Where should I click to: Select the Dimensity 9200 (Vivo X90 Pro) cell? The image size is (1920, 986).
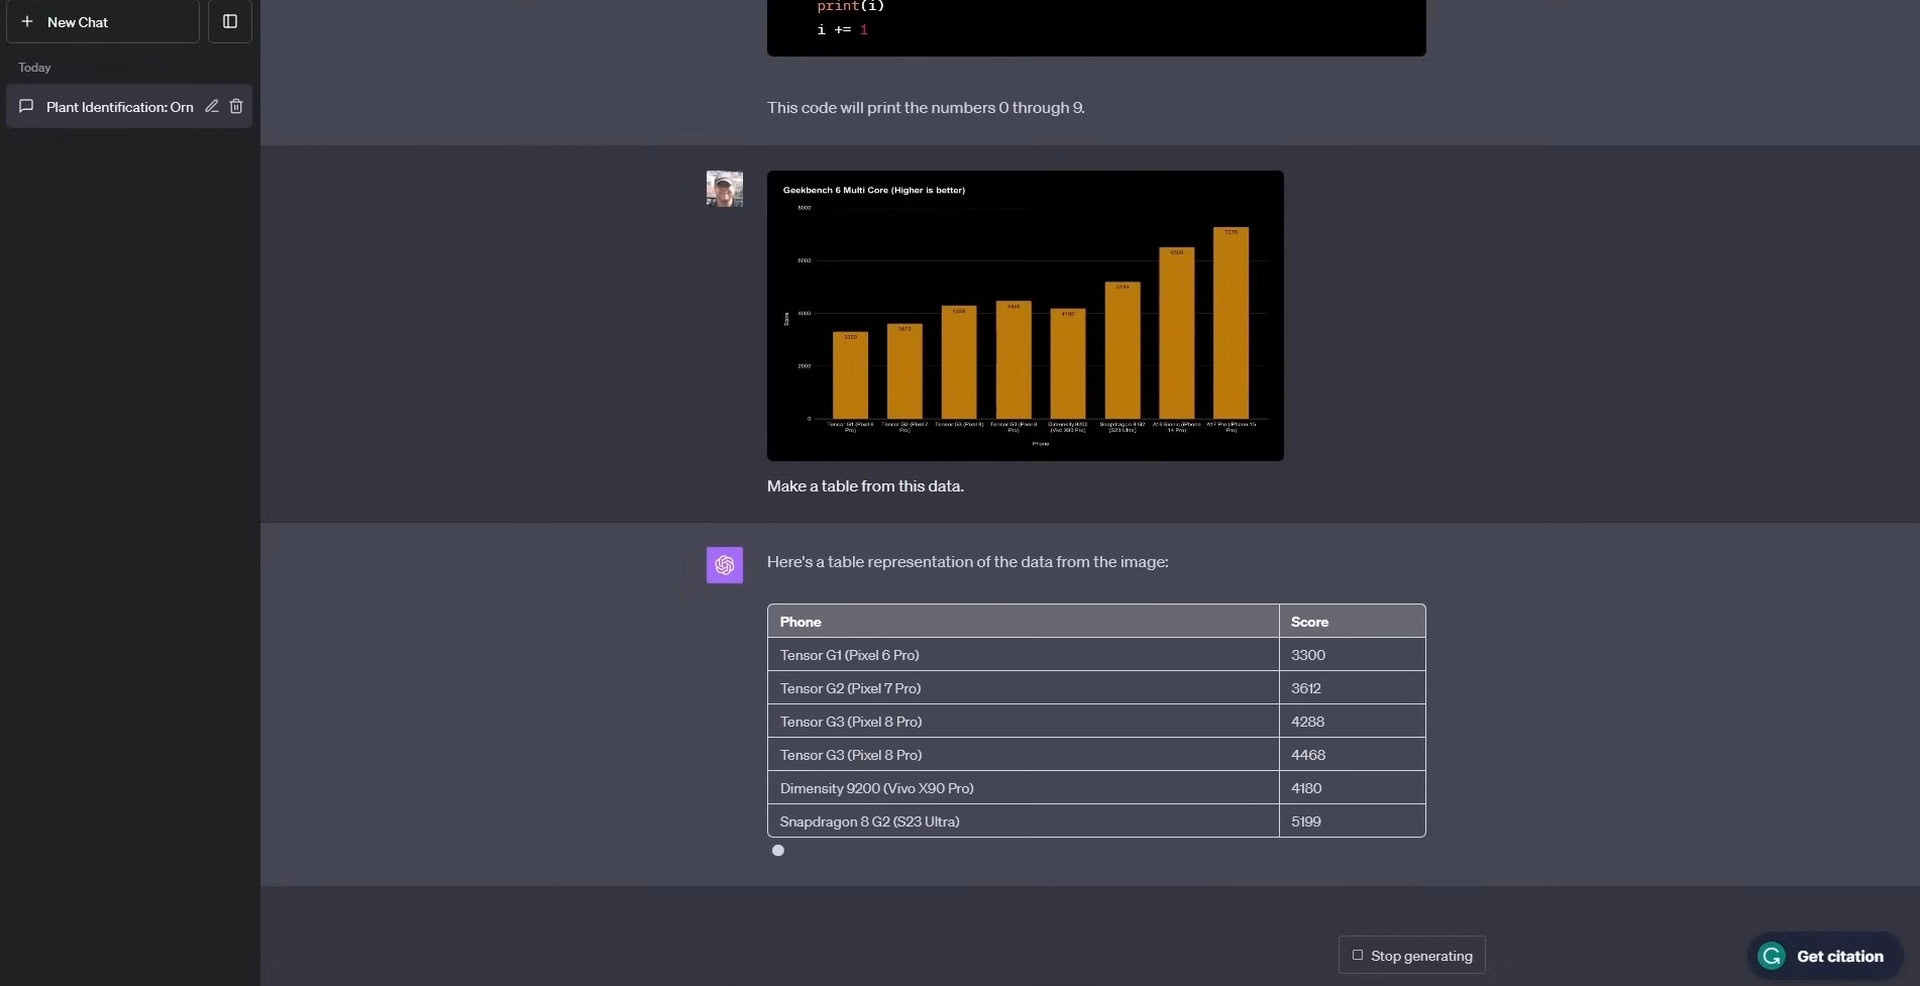click(x=1023, y=788)
